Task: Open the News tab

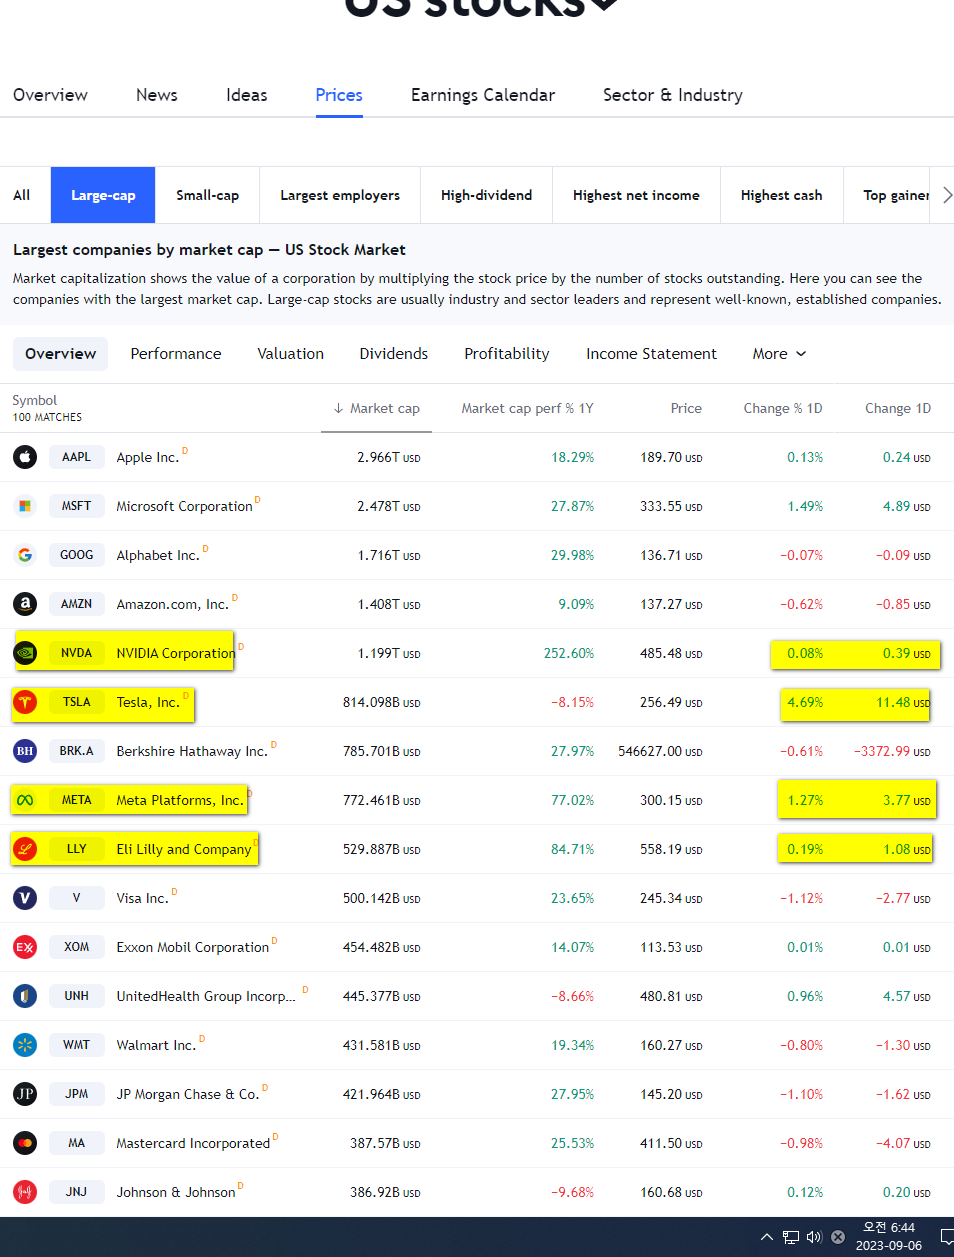Action: pos(157,95)
